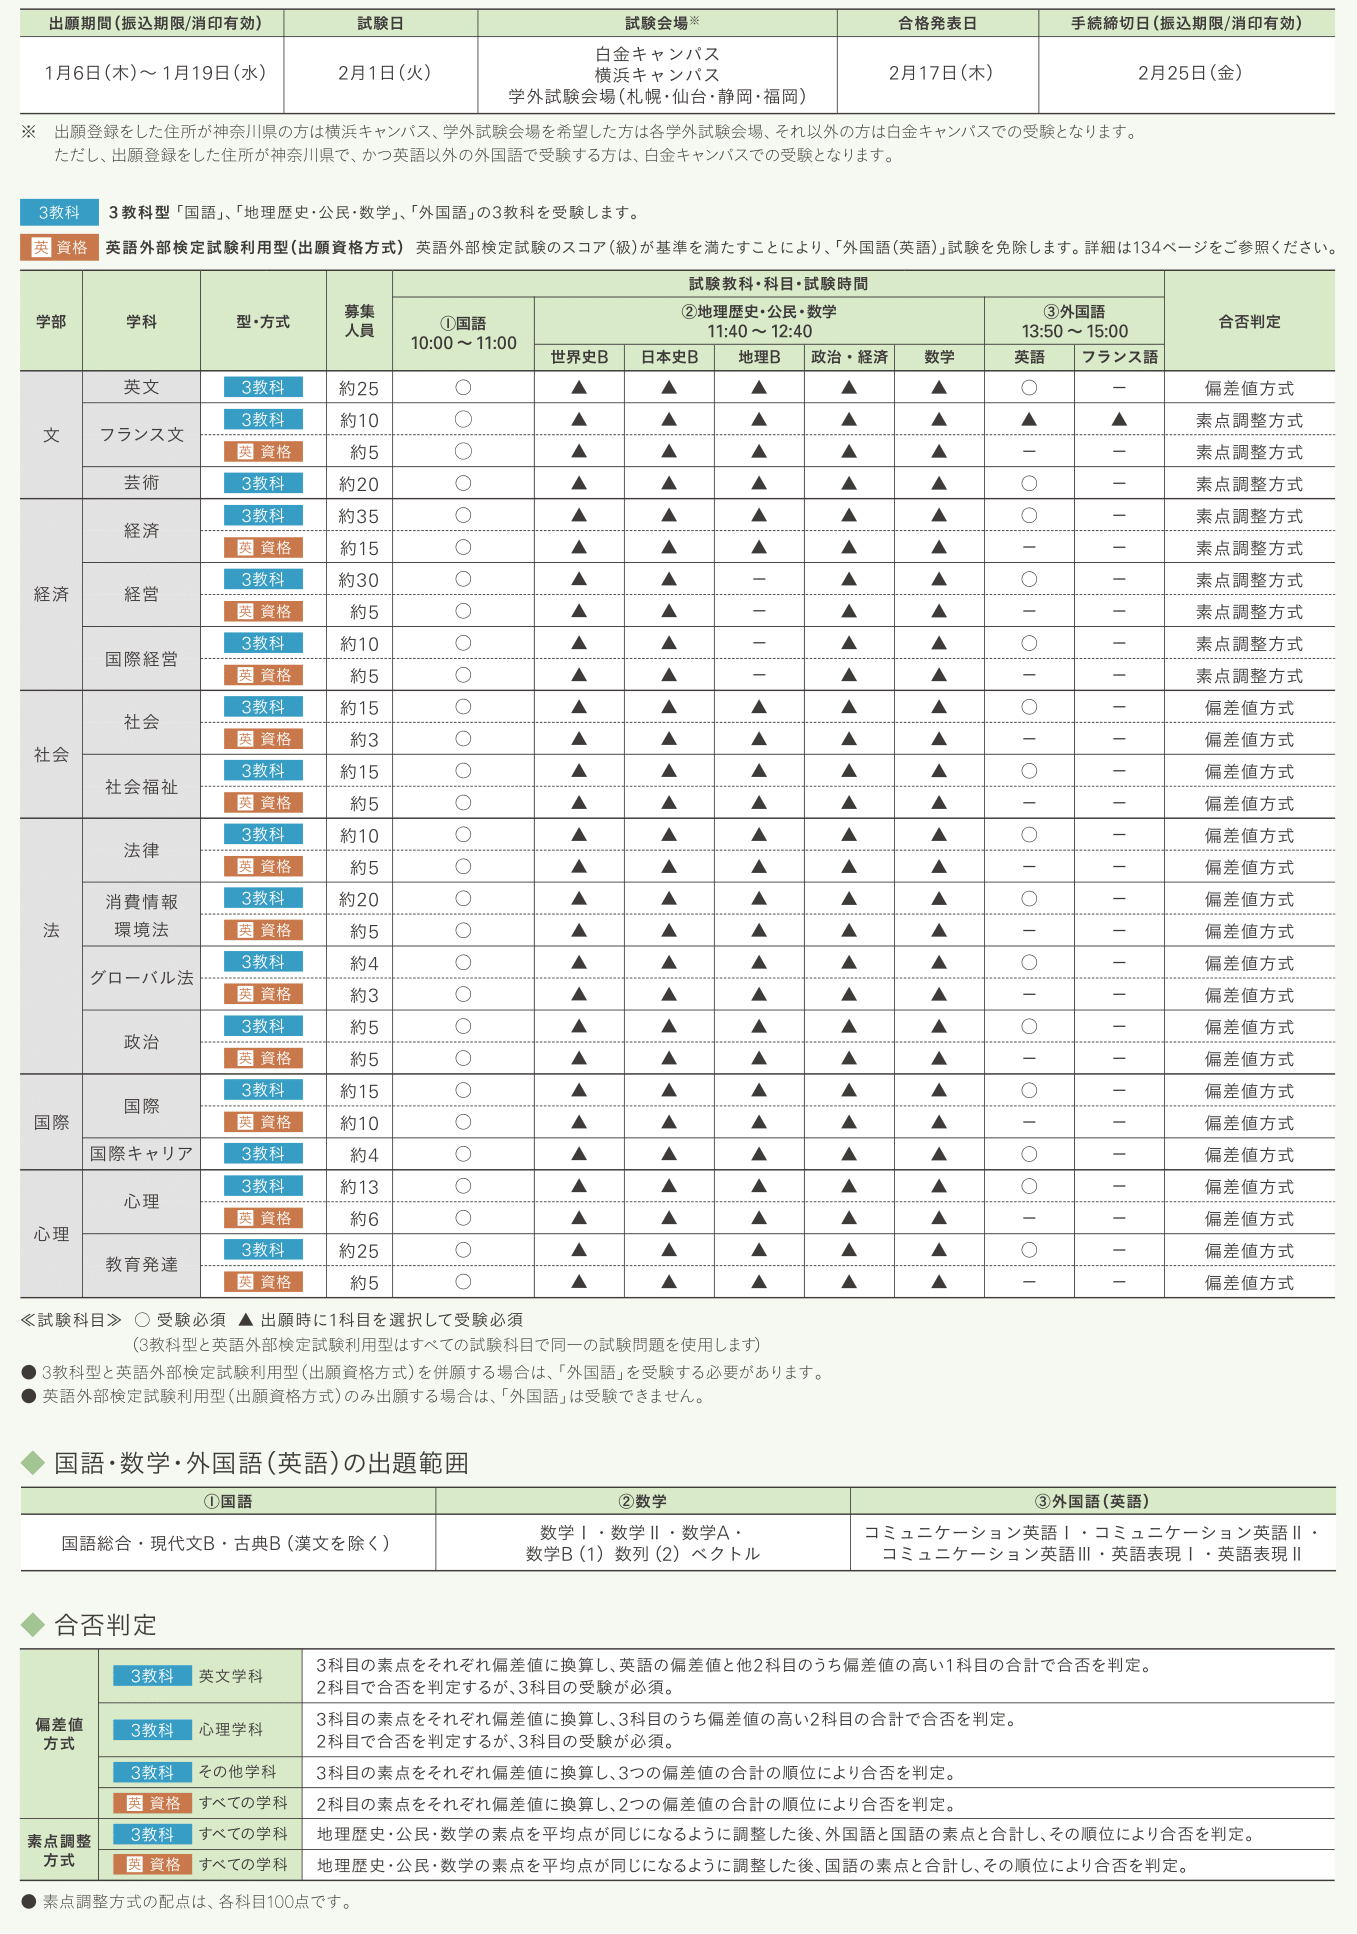This screenshot has width=1357, height=1934.
Task: Click the exam date '2月1日(火)'
Action: click(384, 73)
